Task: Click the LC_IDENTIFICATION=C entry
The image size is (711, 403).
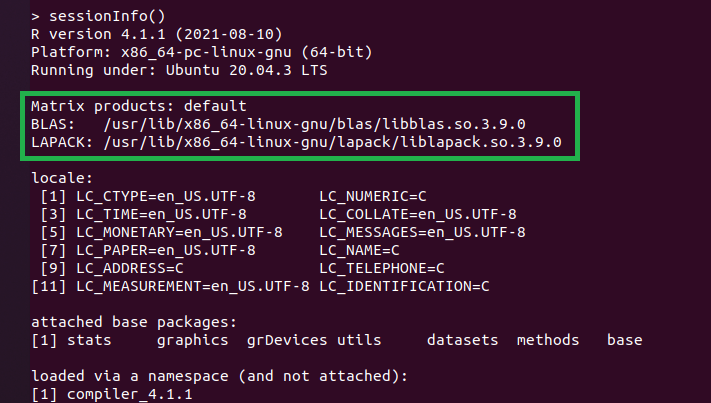Action: (x=404, y=287)
